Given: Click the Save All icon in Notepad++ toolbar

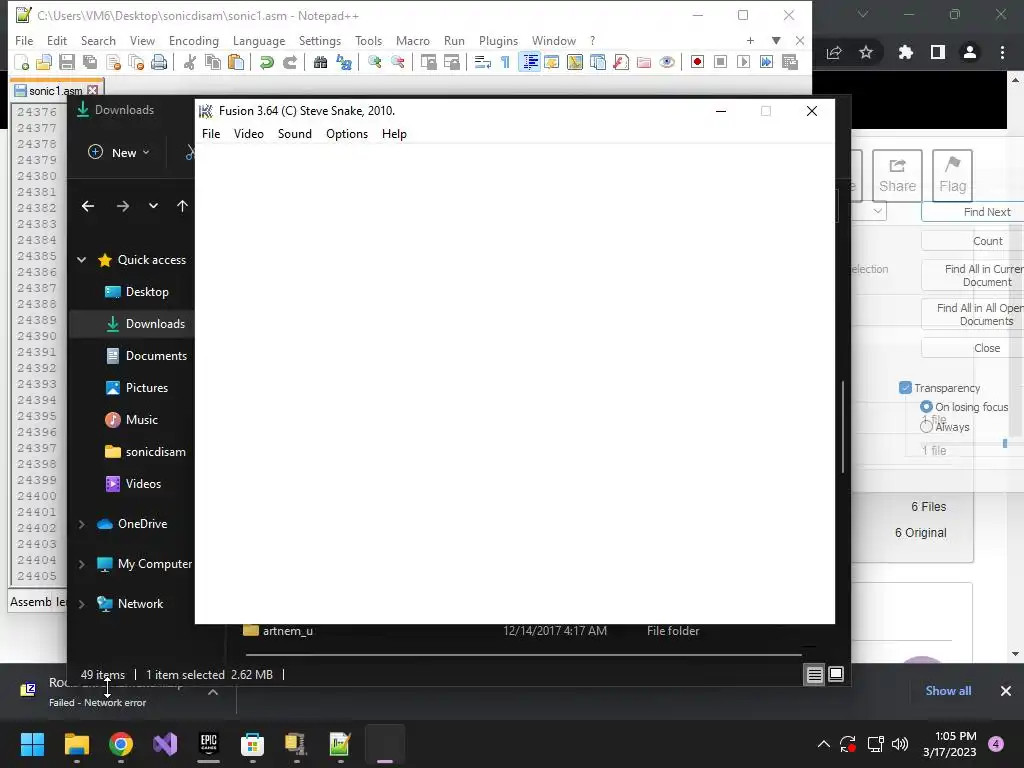Looking at the screenshot, I should click(89, 62).
